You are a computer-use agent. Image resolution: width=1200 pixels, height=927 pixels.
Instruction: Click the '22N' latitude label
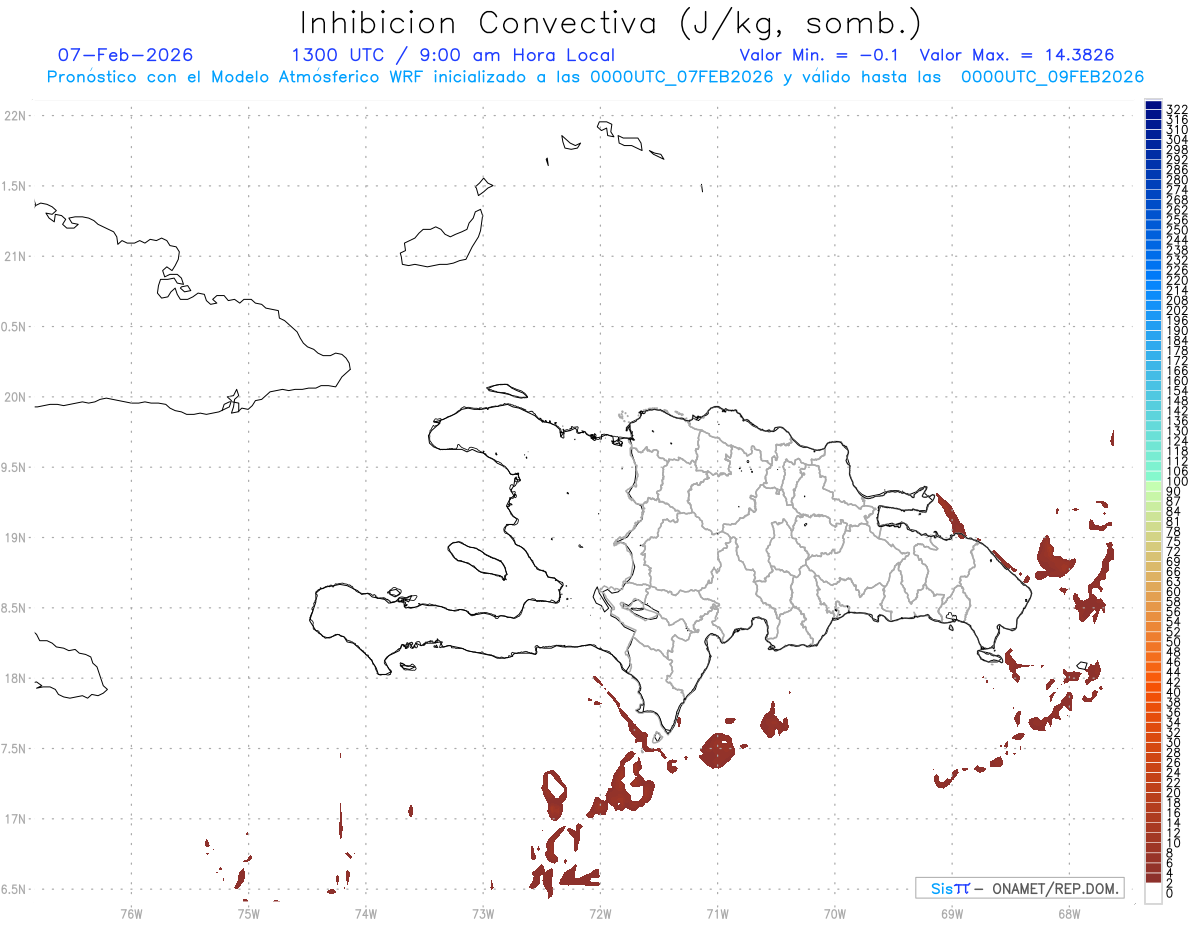point(15,116)
